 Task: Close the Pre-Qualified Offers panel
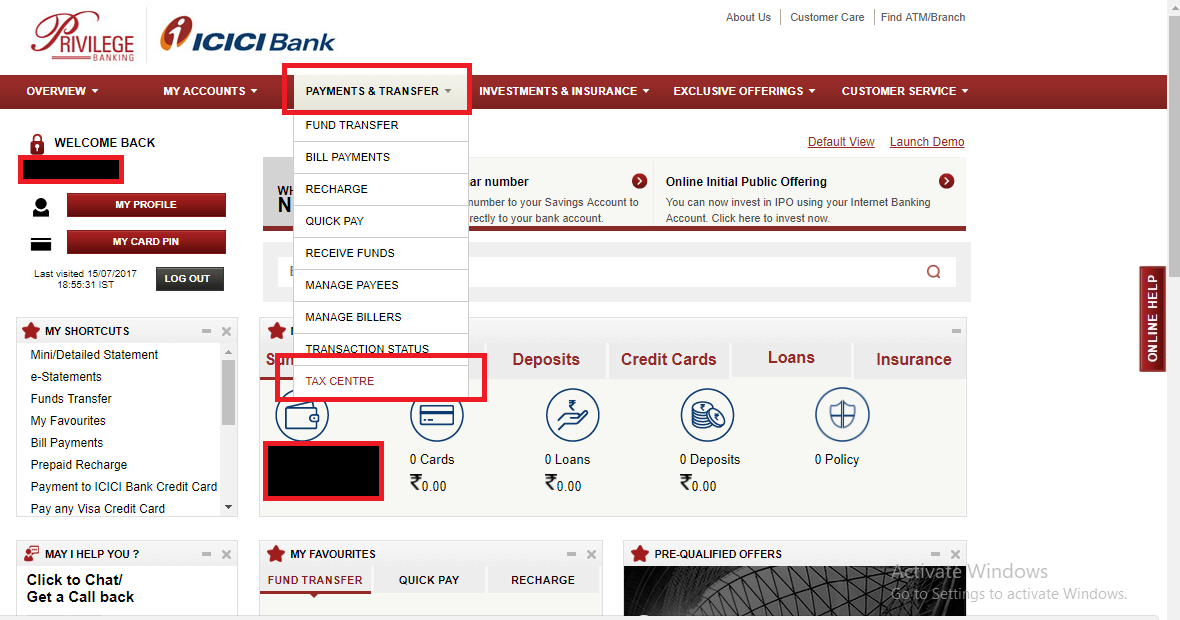point(955,555)
